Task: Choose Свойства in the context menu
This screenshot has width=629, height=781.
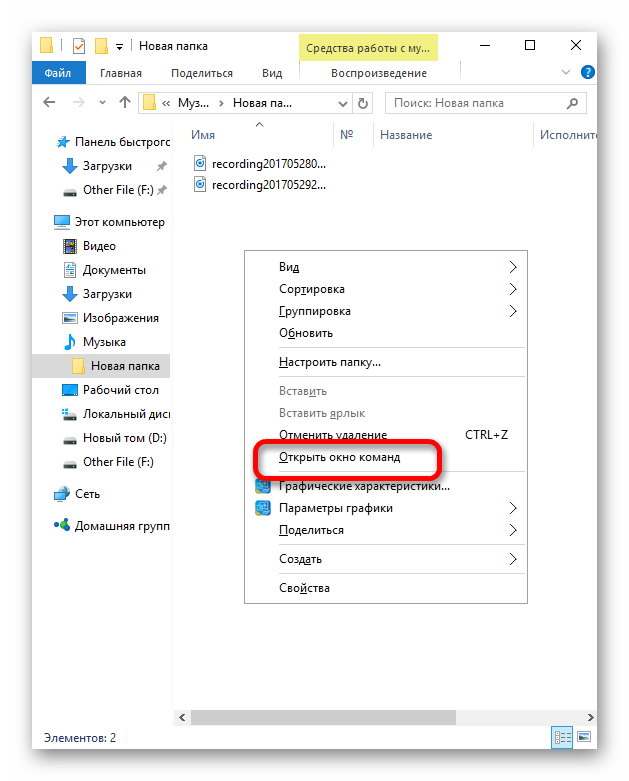Action: coord(385,588)
